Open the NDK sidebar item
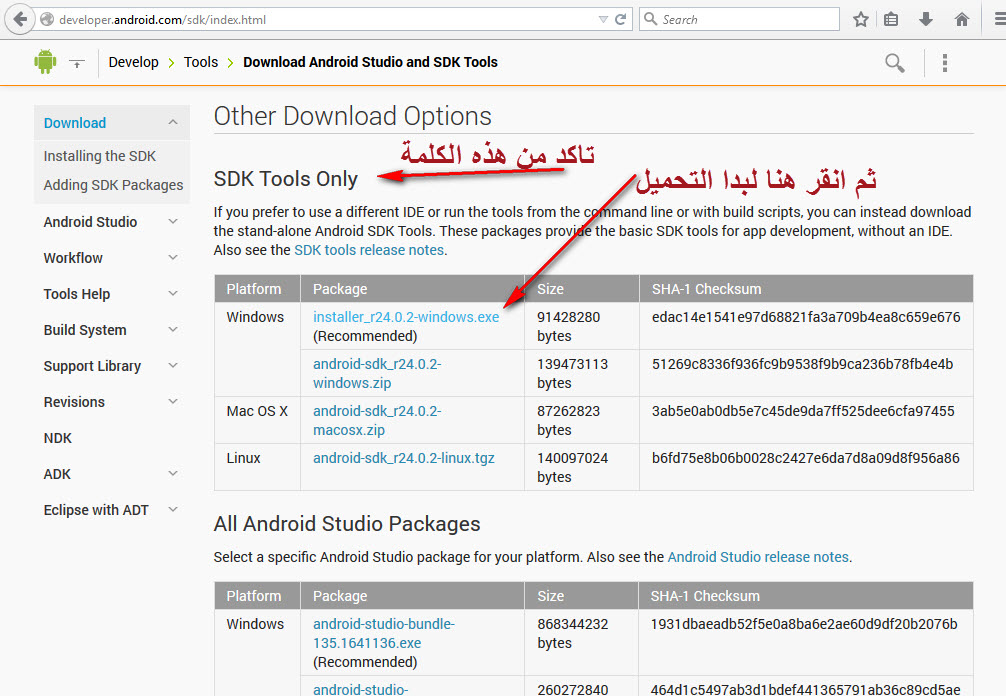This screenshot has width=1006, height=696. coord(58,438)
